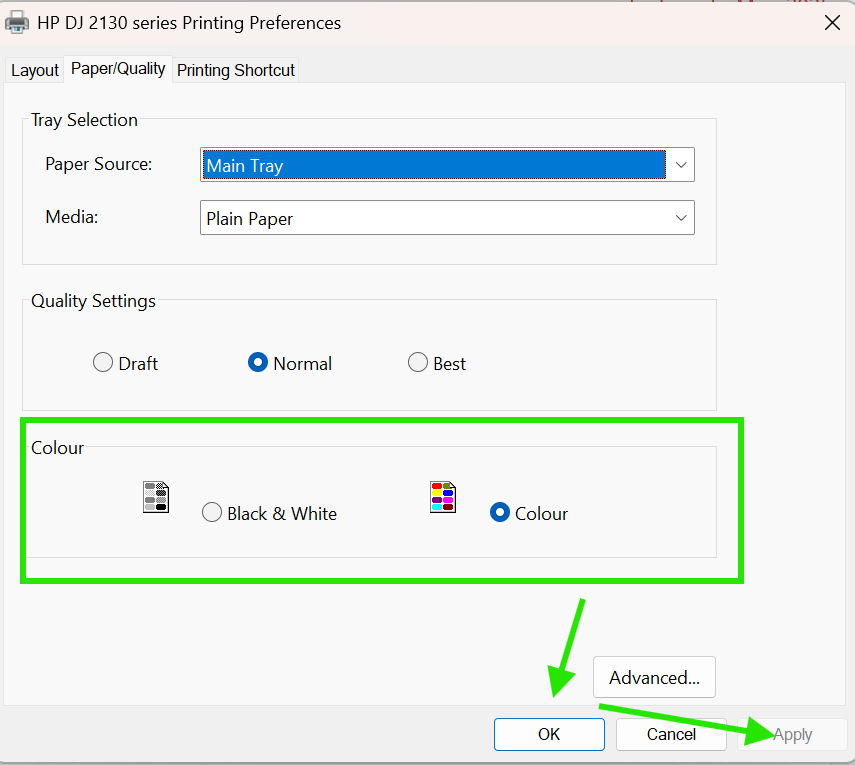
Task: Click the grayscale document icon
Action: 156,497
